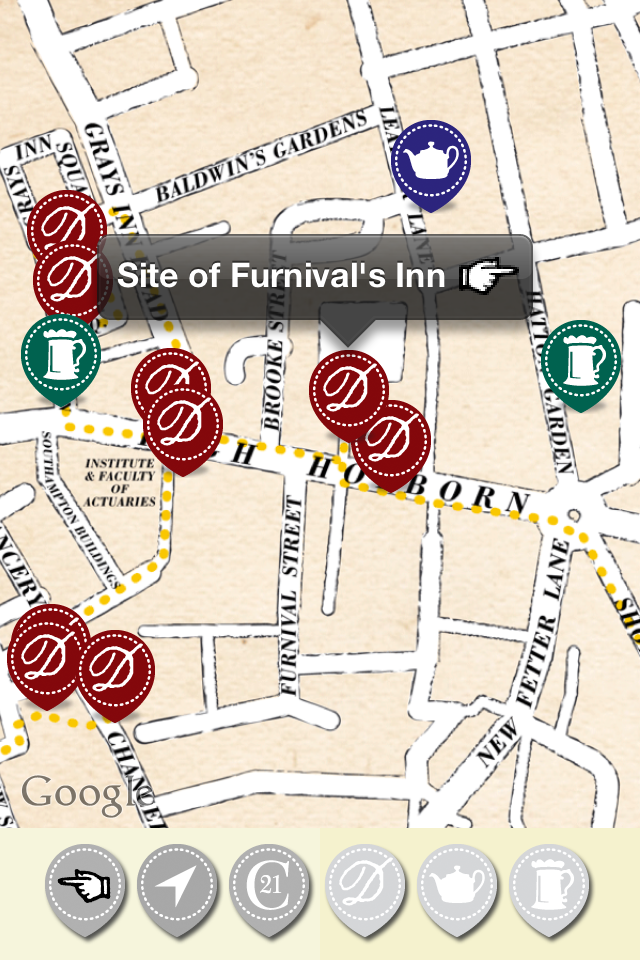
Task: Click the Google logo on the map
Action: pos(88,792)
